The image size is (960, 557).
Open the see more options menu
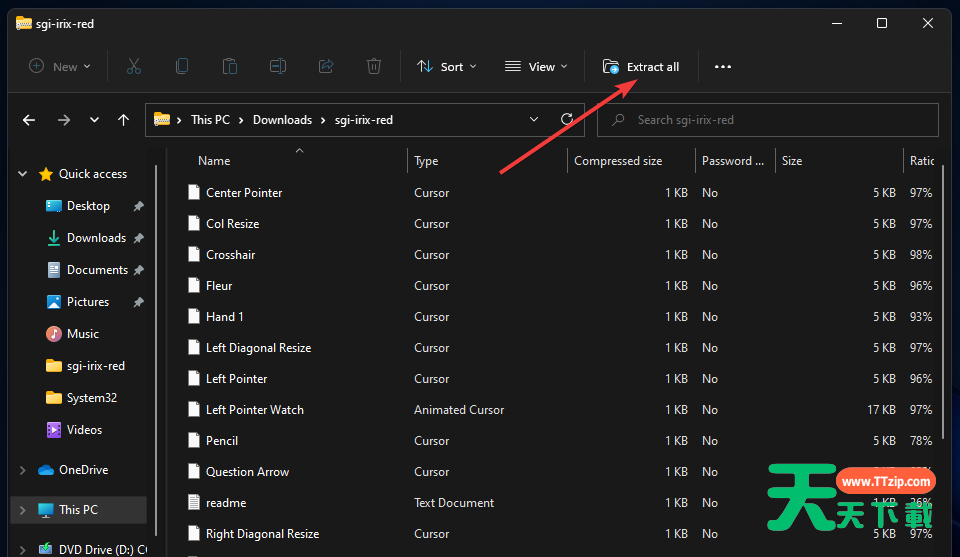(723, 67)
